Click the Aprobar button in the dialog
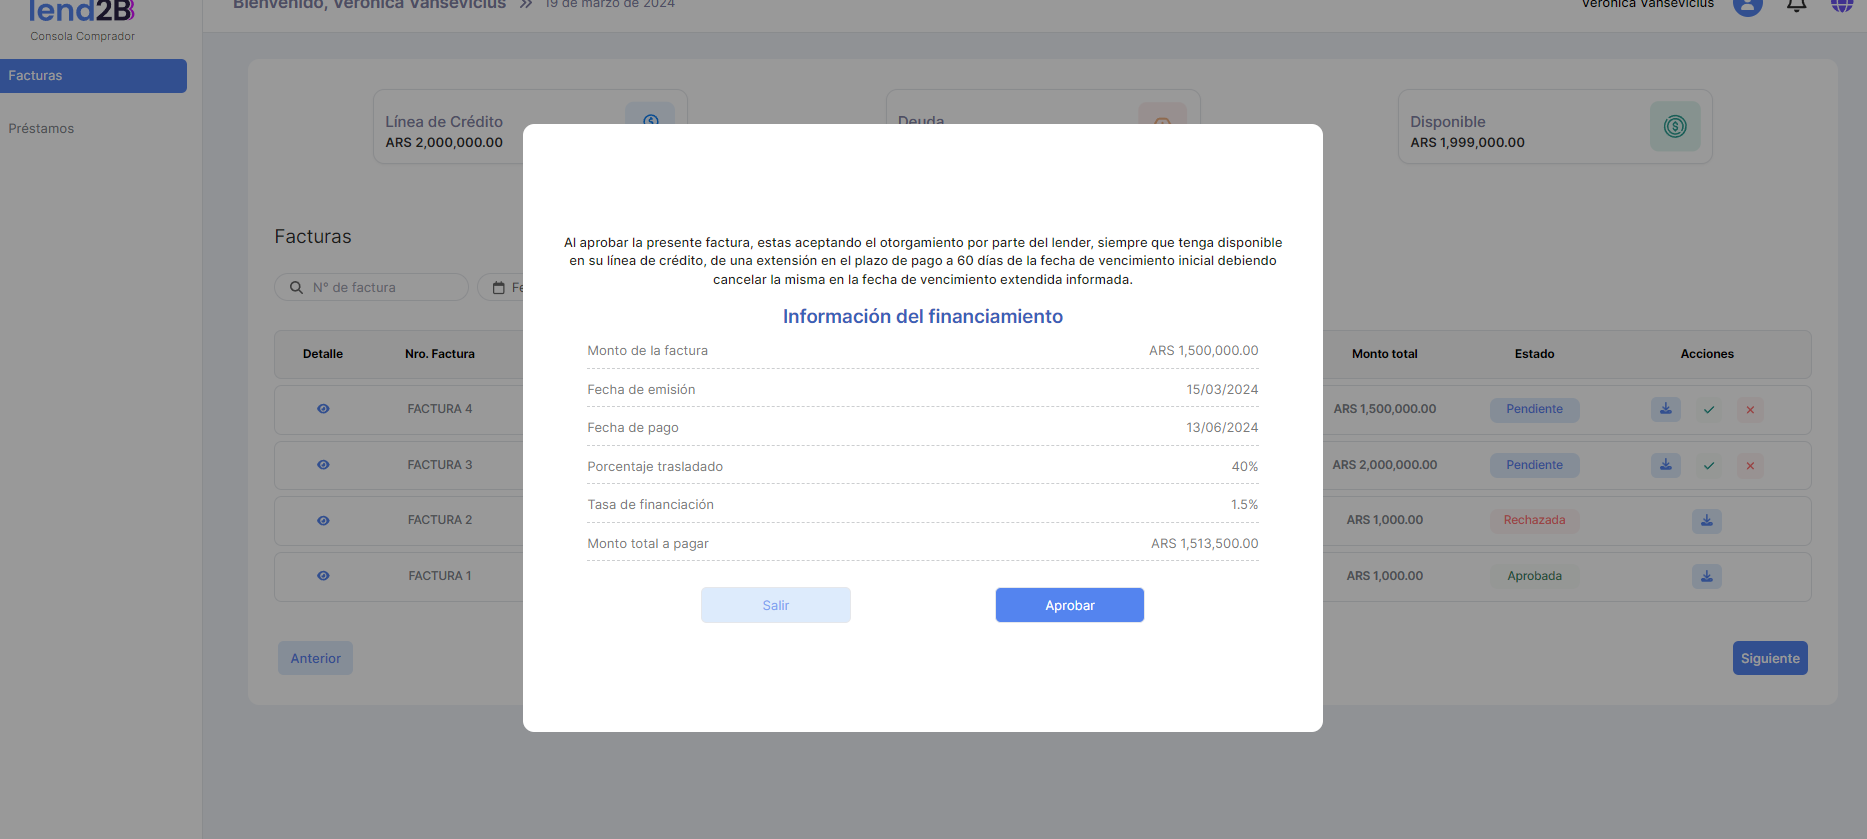Viewport: 1867px width, 839px height. [x=1069, y=605]
